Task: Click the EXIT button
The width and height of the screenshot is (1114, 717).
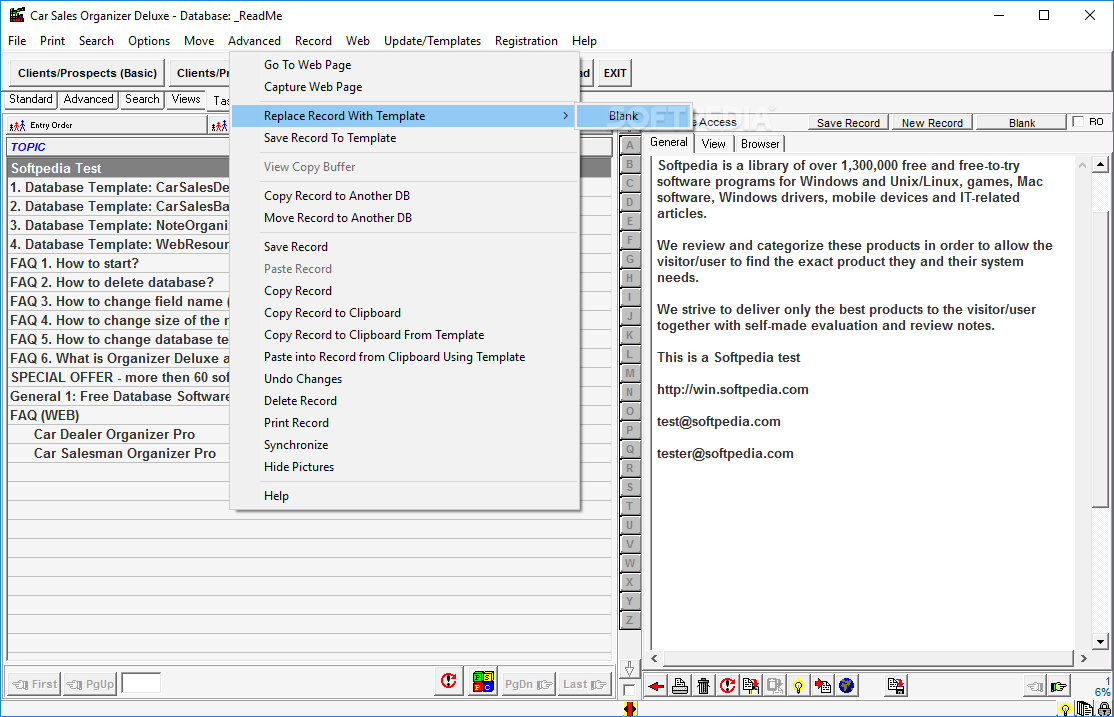Action: tap(615, 72)
